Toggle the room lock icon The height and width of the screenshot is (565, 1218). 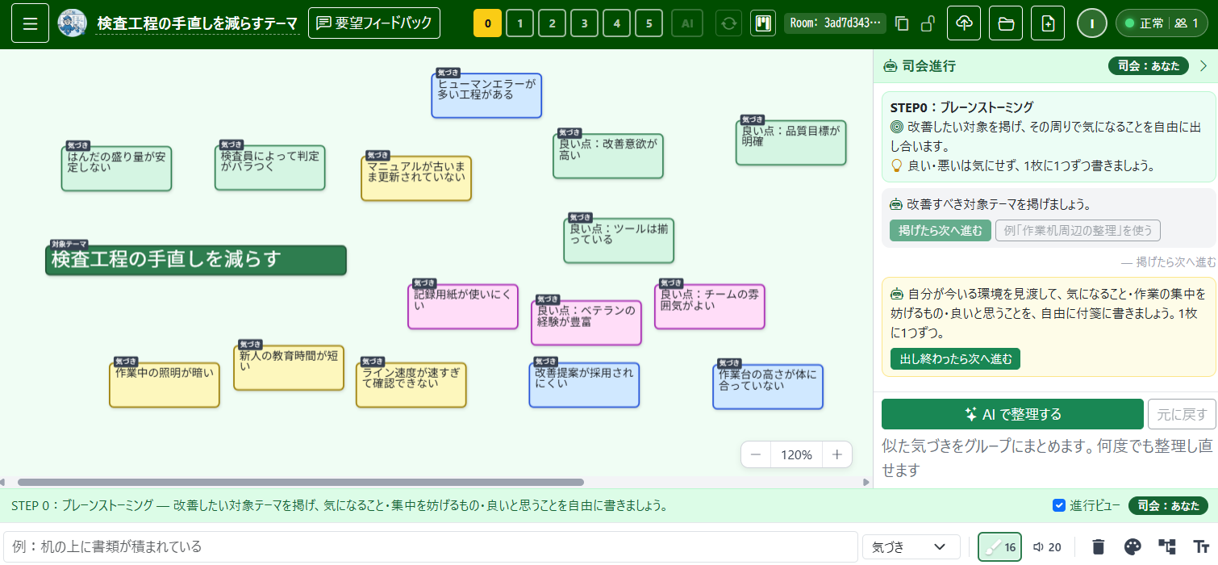click(x=928, y=23)
